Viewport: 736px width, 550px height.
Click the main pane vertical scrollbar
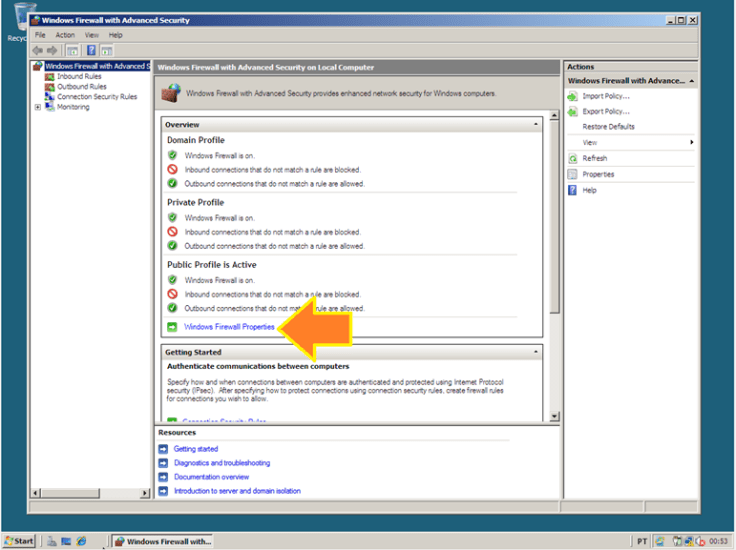pos(555,250)
